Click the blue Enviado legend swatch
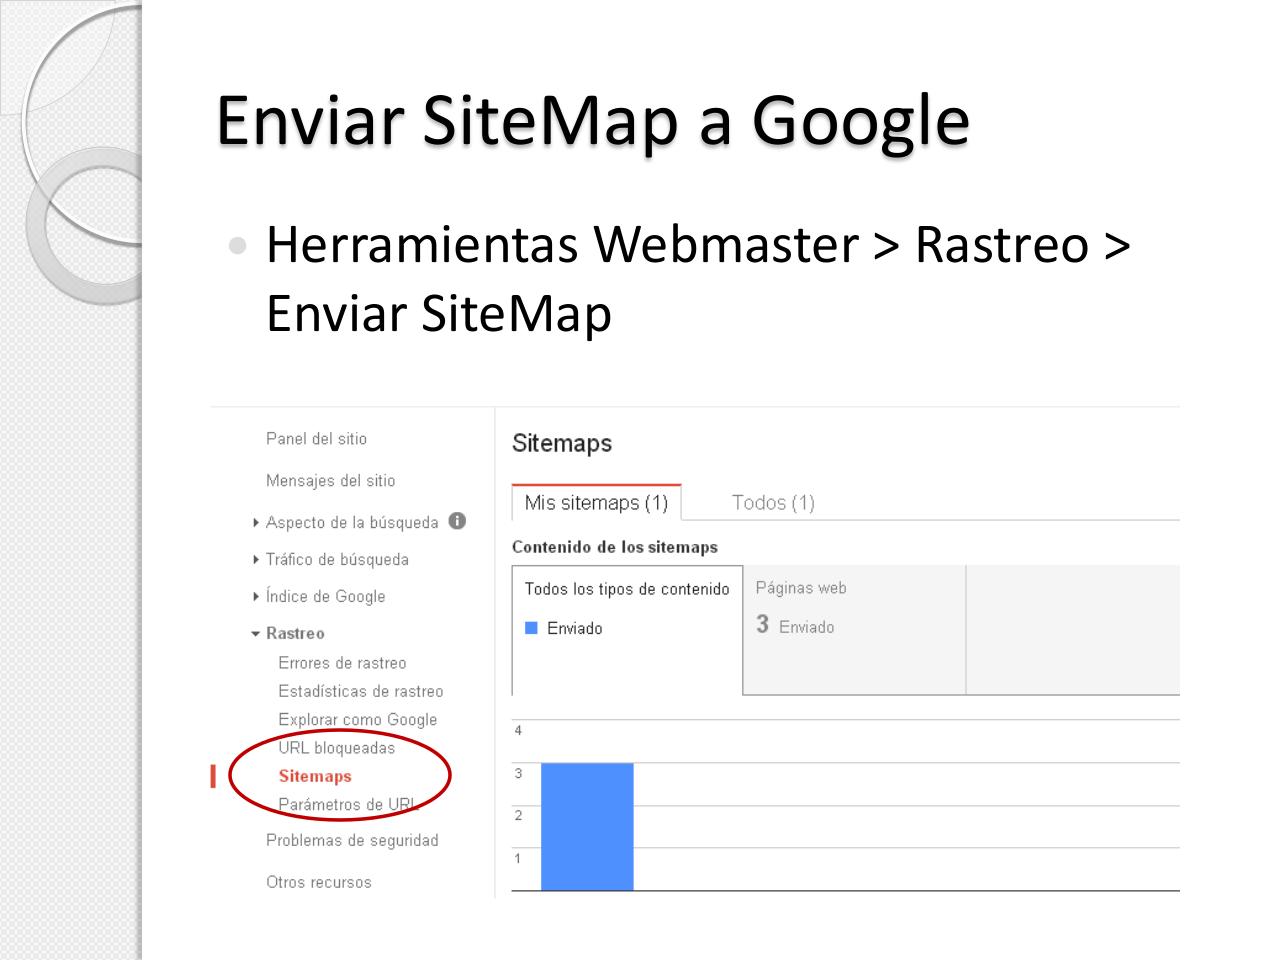 tap(532, 628)
